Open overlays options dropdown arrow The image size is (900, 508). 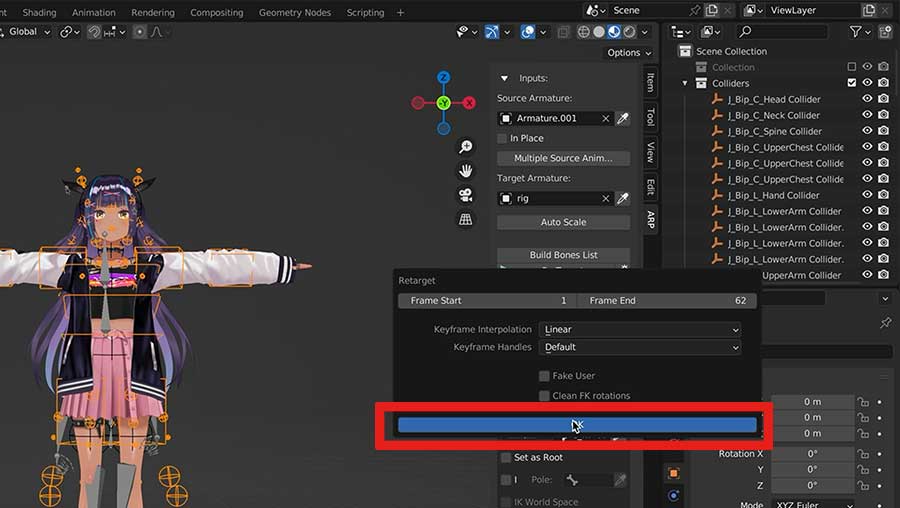pos(542,32)
